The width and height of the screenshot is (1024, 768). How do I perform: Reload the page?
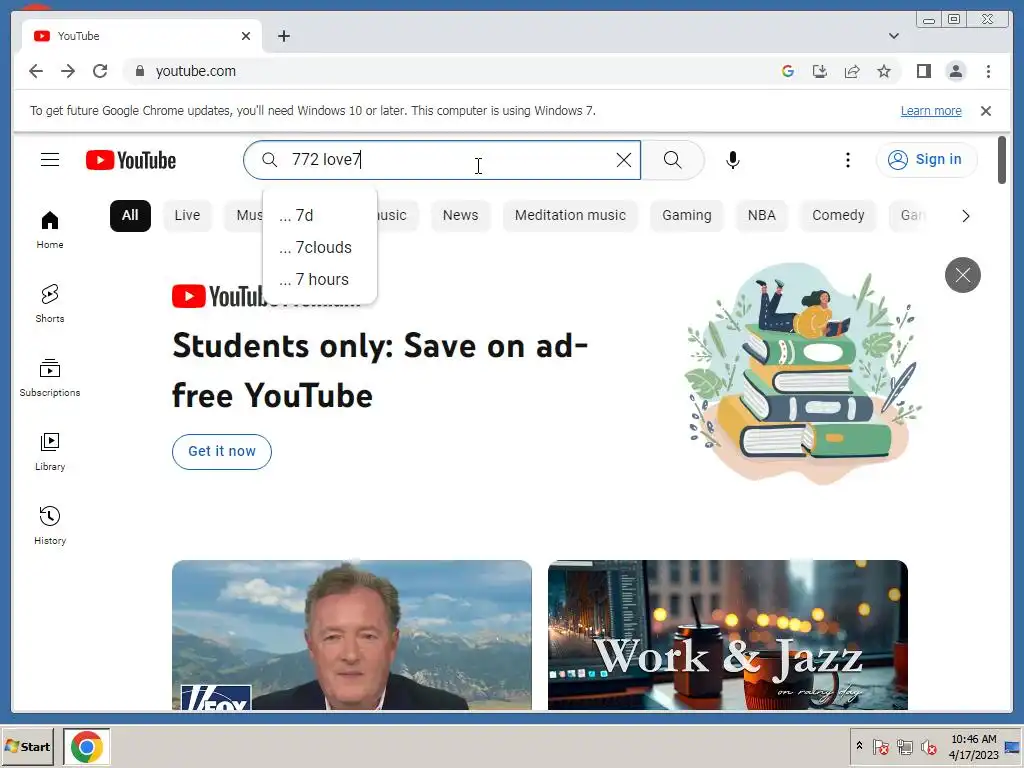click(x=100, y=71)
